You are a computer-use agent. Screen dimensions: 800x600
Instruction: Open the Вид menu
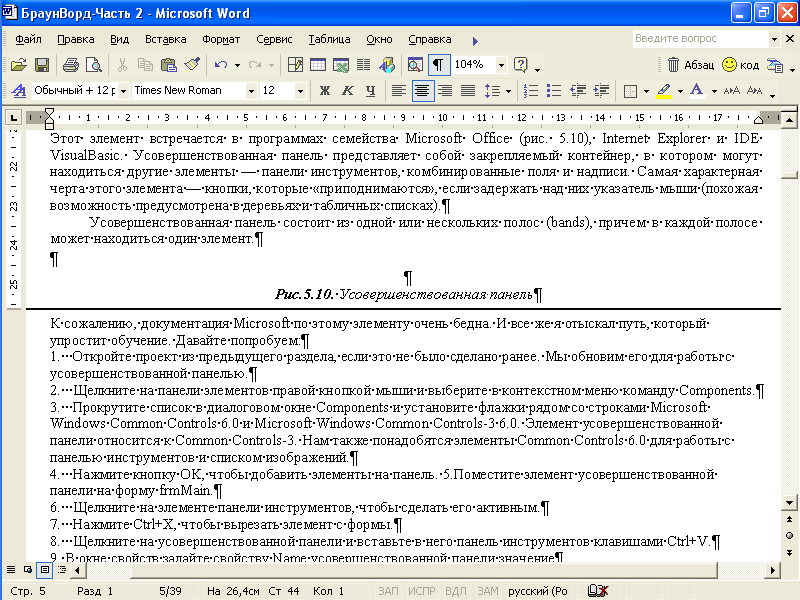[119, 39]
